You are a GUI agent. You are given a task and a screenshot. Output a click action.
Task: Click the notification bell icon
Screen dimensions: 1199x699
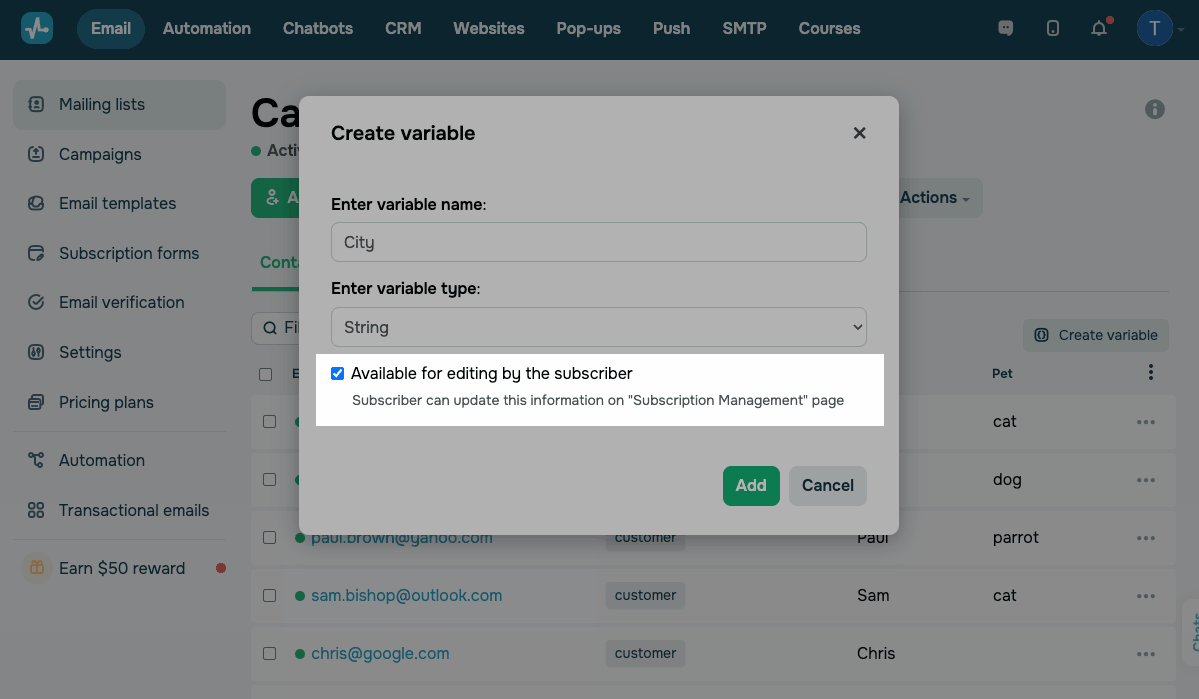point(1099,29)
